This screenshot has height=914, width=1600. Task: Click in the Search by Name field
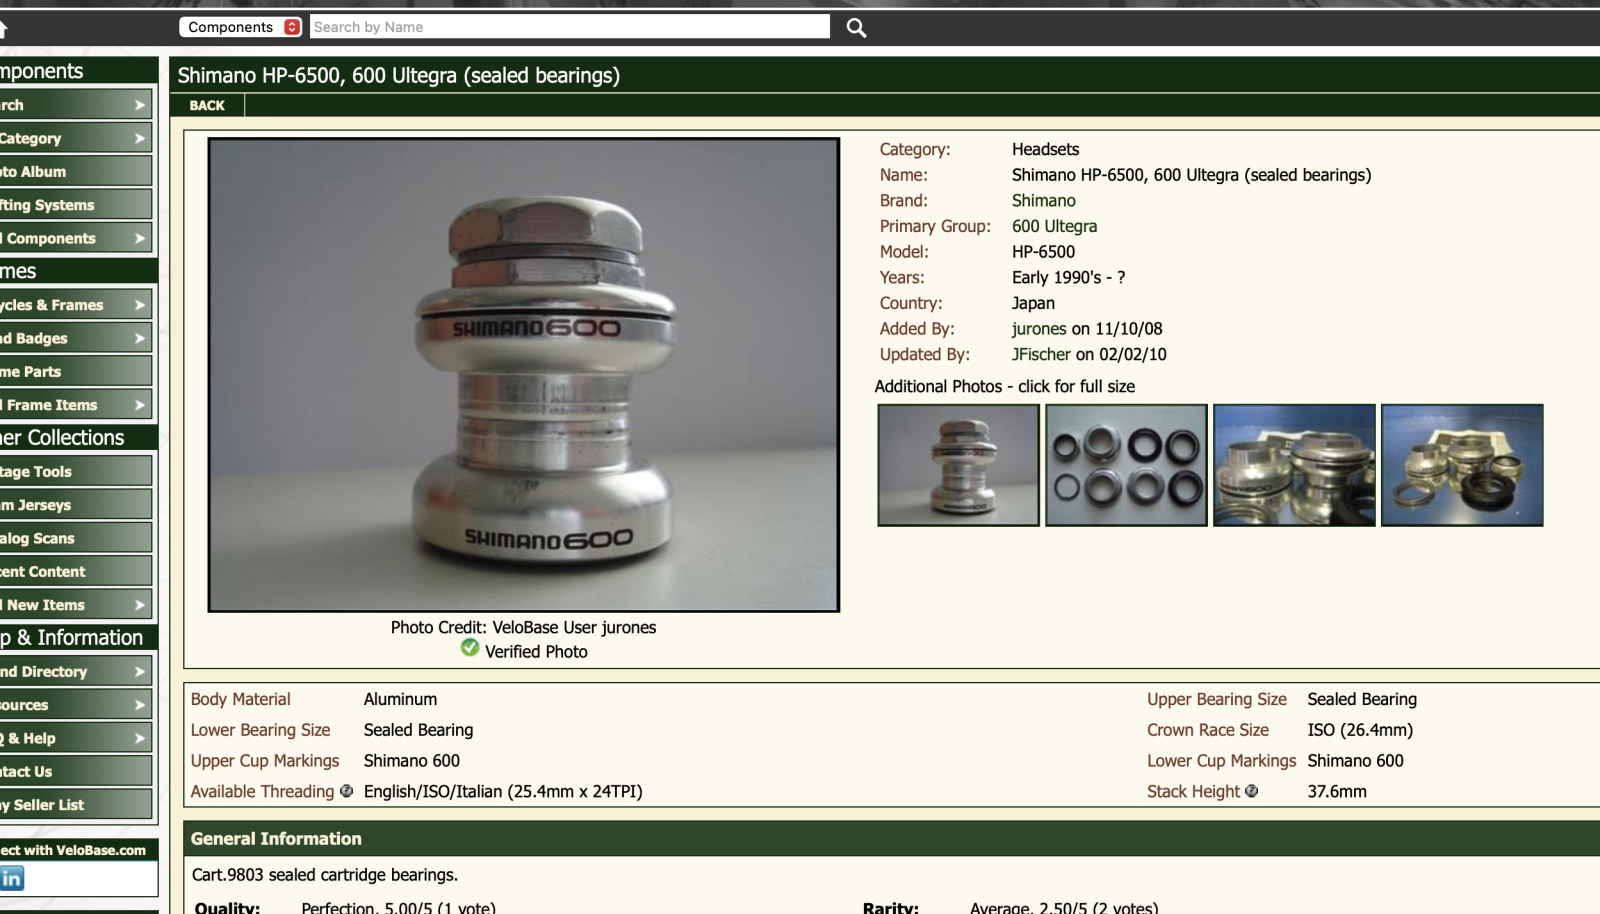point(570,27)
